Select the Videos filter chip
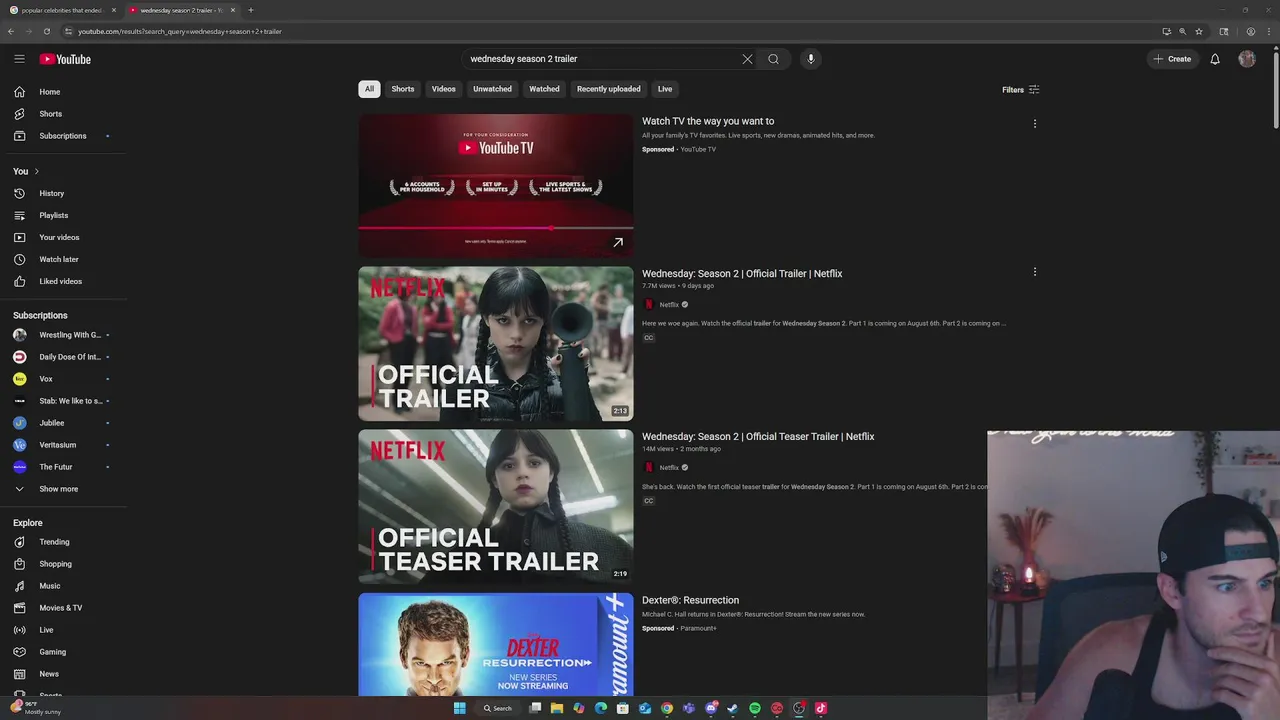 click(x=444, y=89)
